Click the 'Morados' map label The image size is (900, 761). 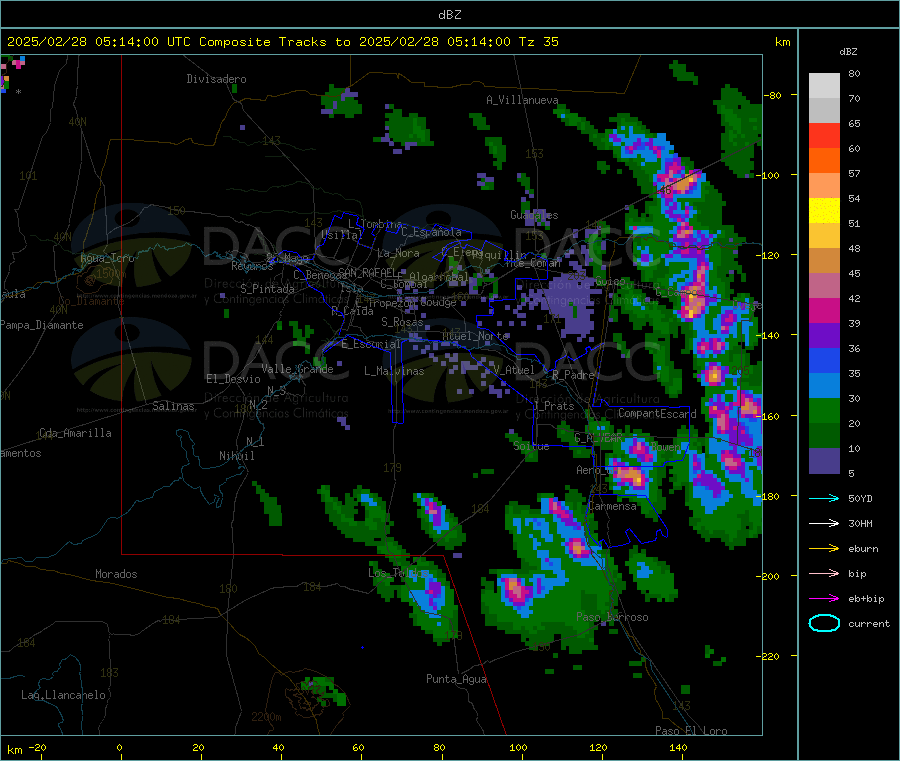coord(116,574)
